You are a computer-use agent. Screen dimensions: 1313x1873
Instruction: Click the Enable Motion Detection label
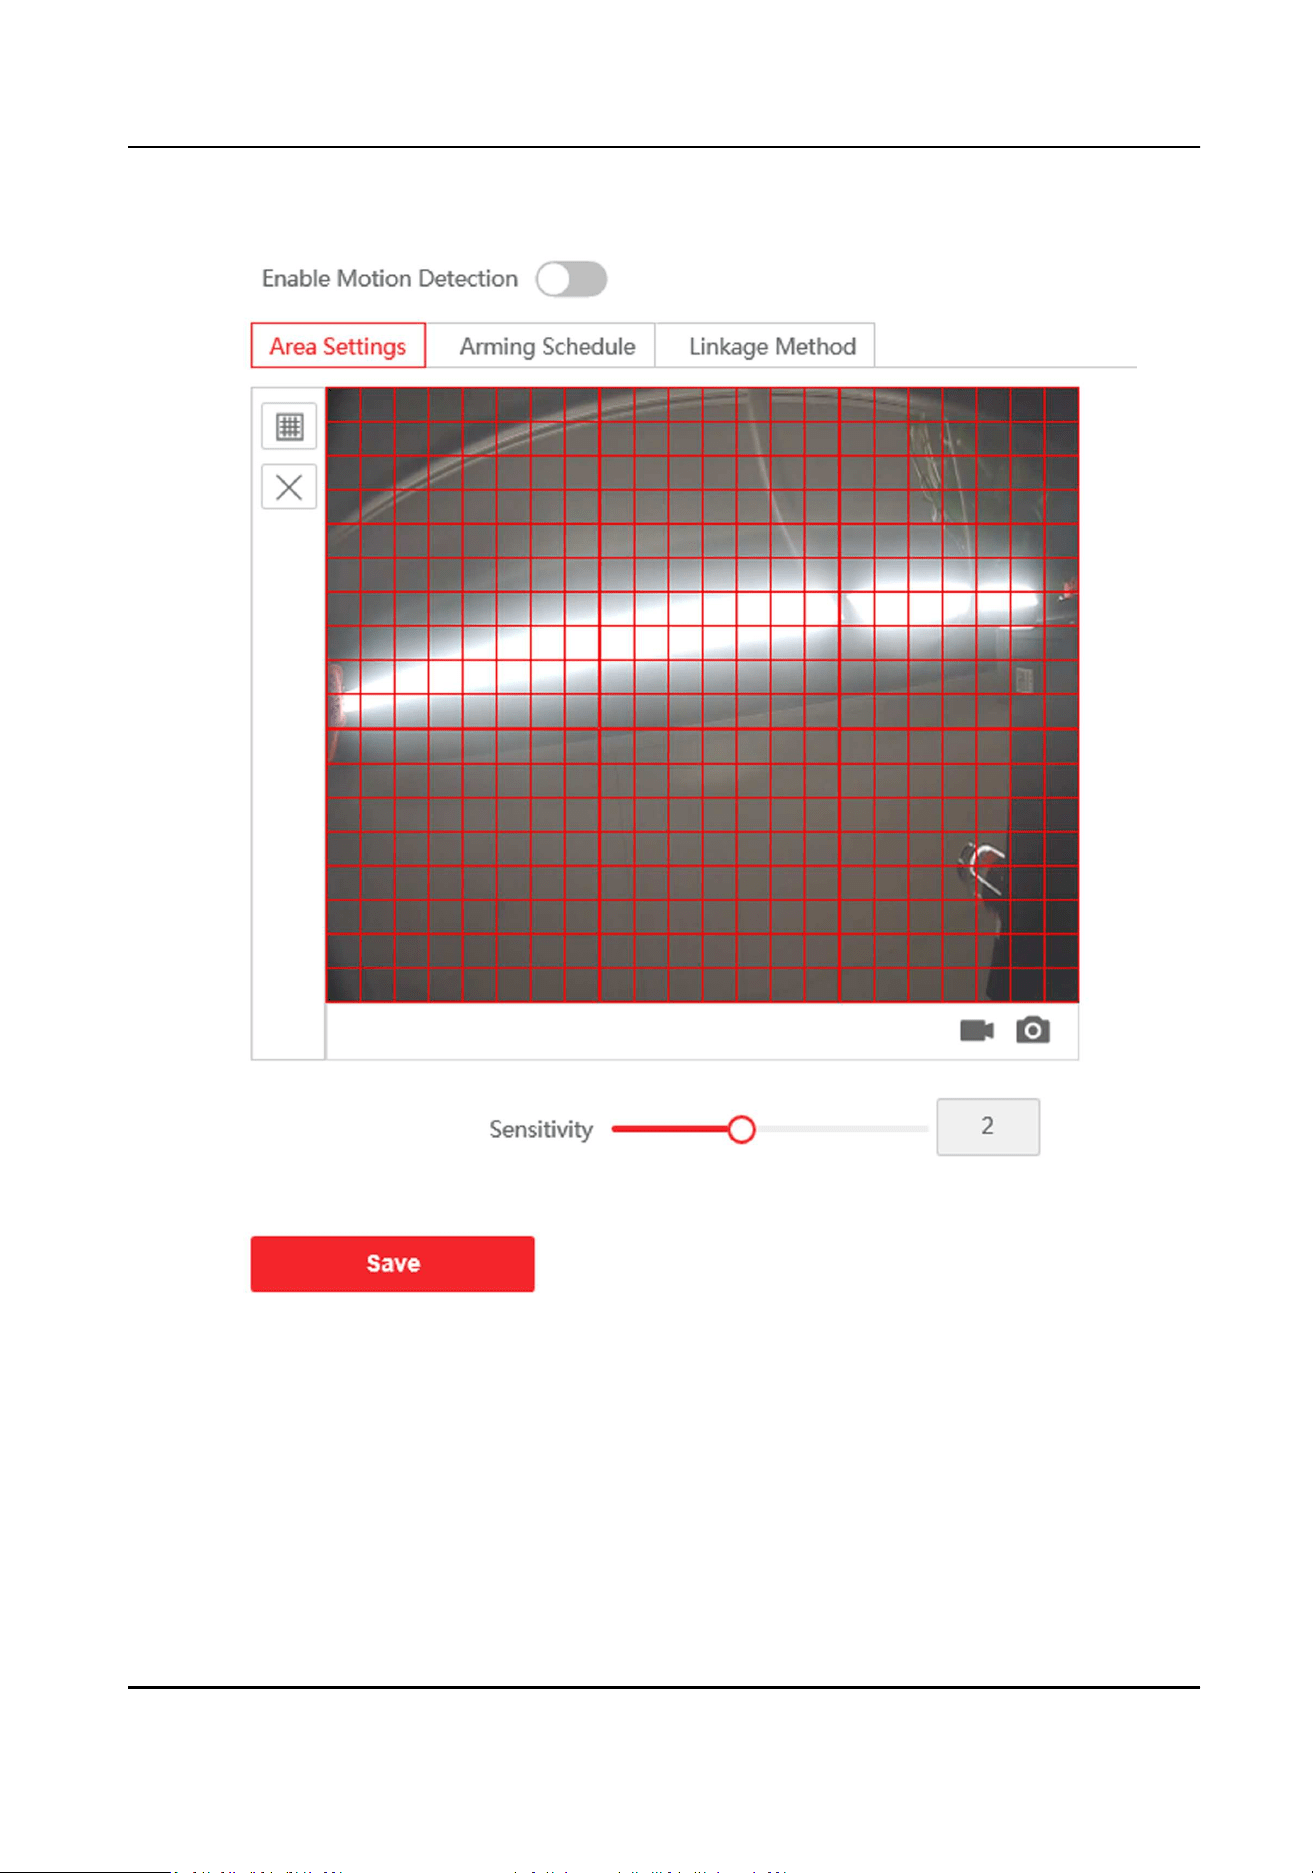pos(390,279)
